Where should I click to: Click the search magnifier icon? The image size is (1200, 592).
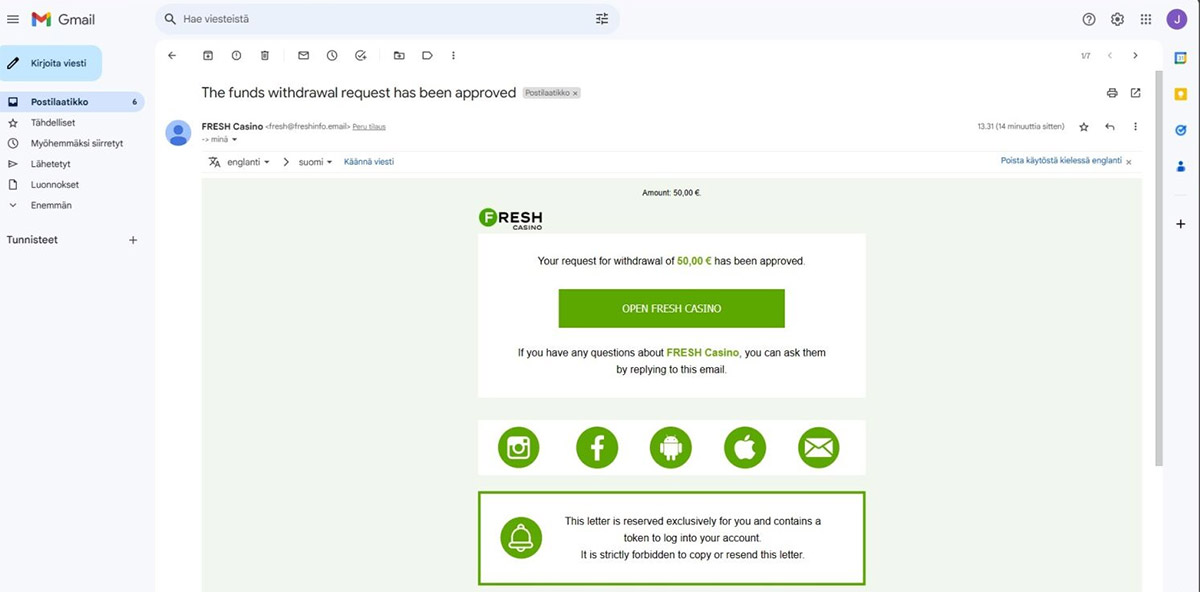170,19
